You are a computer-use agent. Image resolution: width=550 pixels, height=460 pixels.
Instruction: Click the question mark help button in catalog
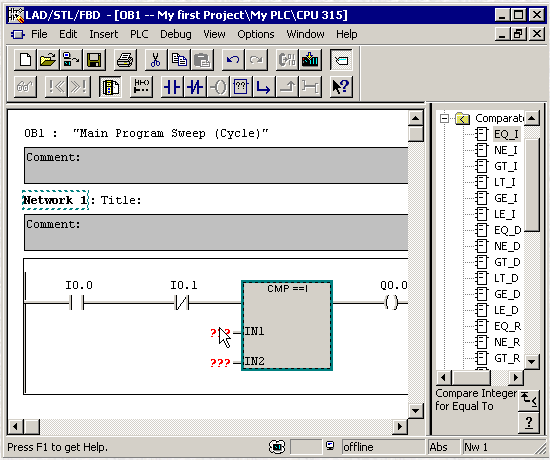pos(529,423)
